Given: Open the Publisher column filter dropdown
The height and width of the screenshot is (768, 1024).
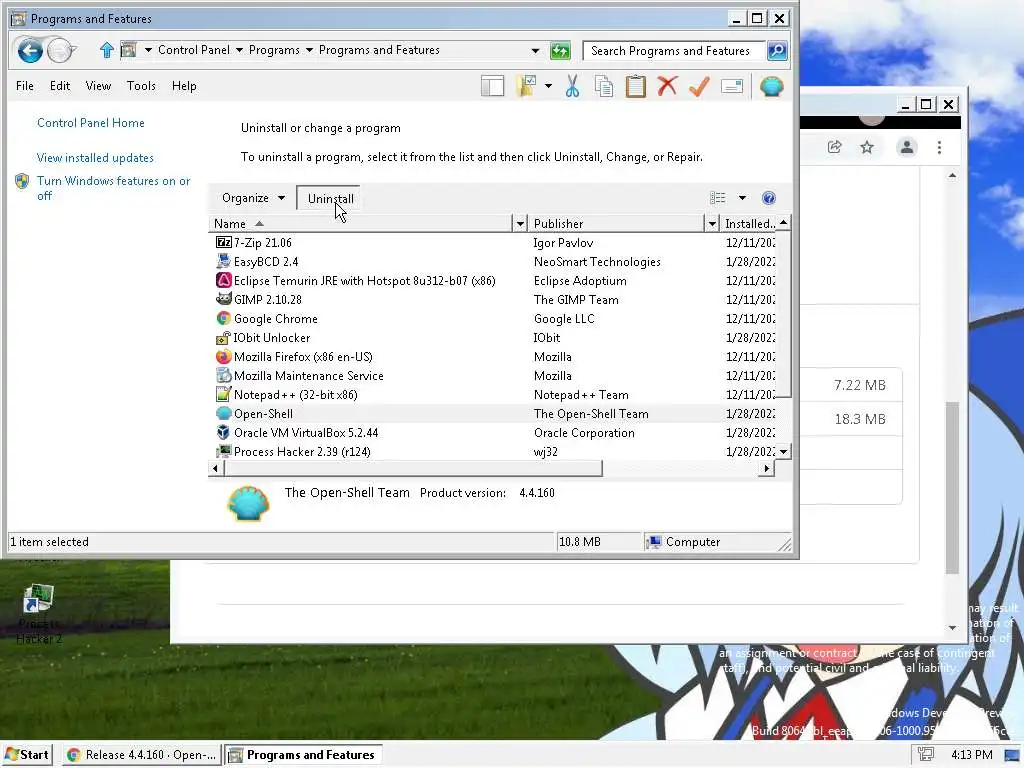Looking at the screenshot, I should coord(712,223).
